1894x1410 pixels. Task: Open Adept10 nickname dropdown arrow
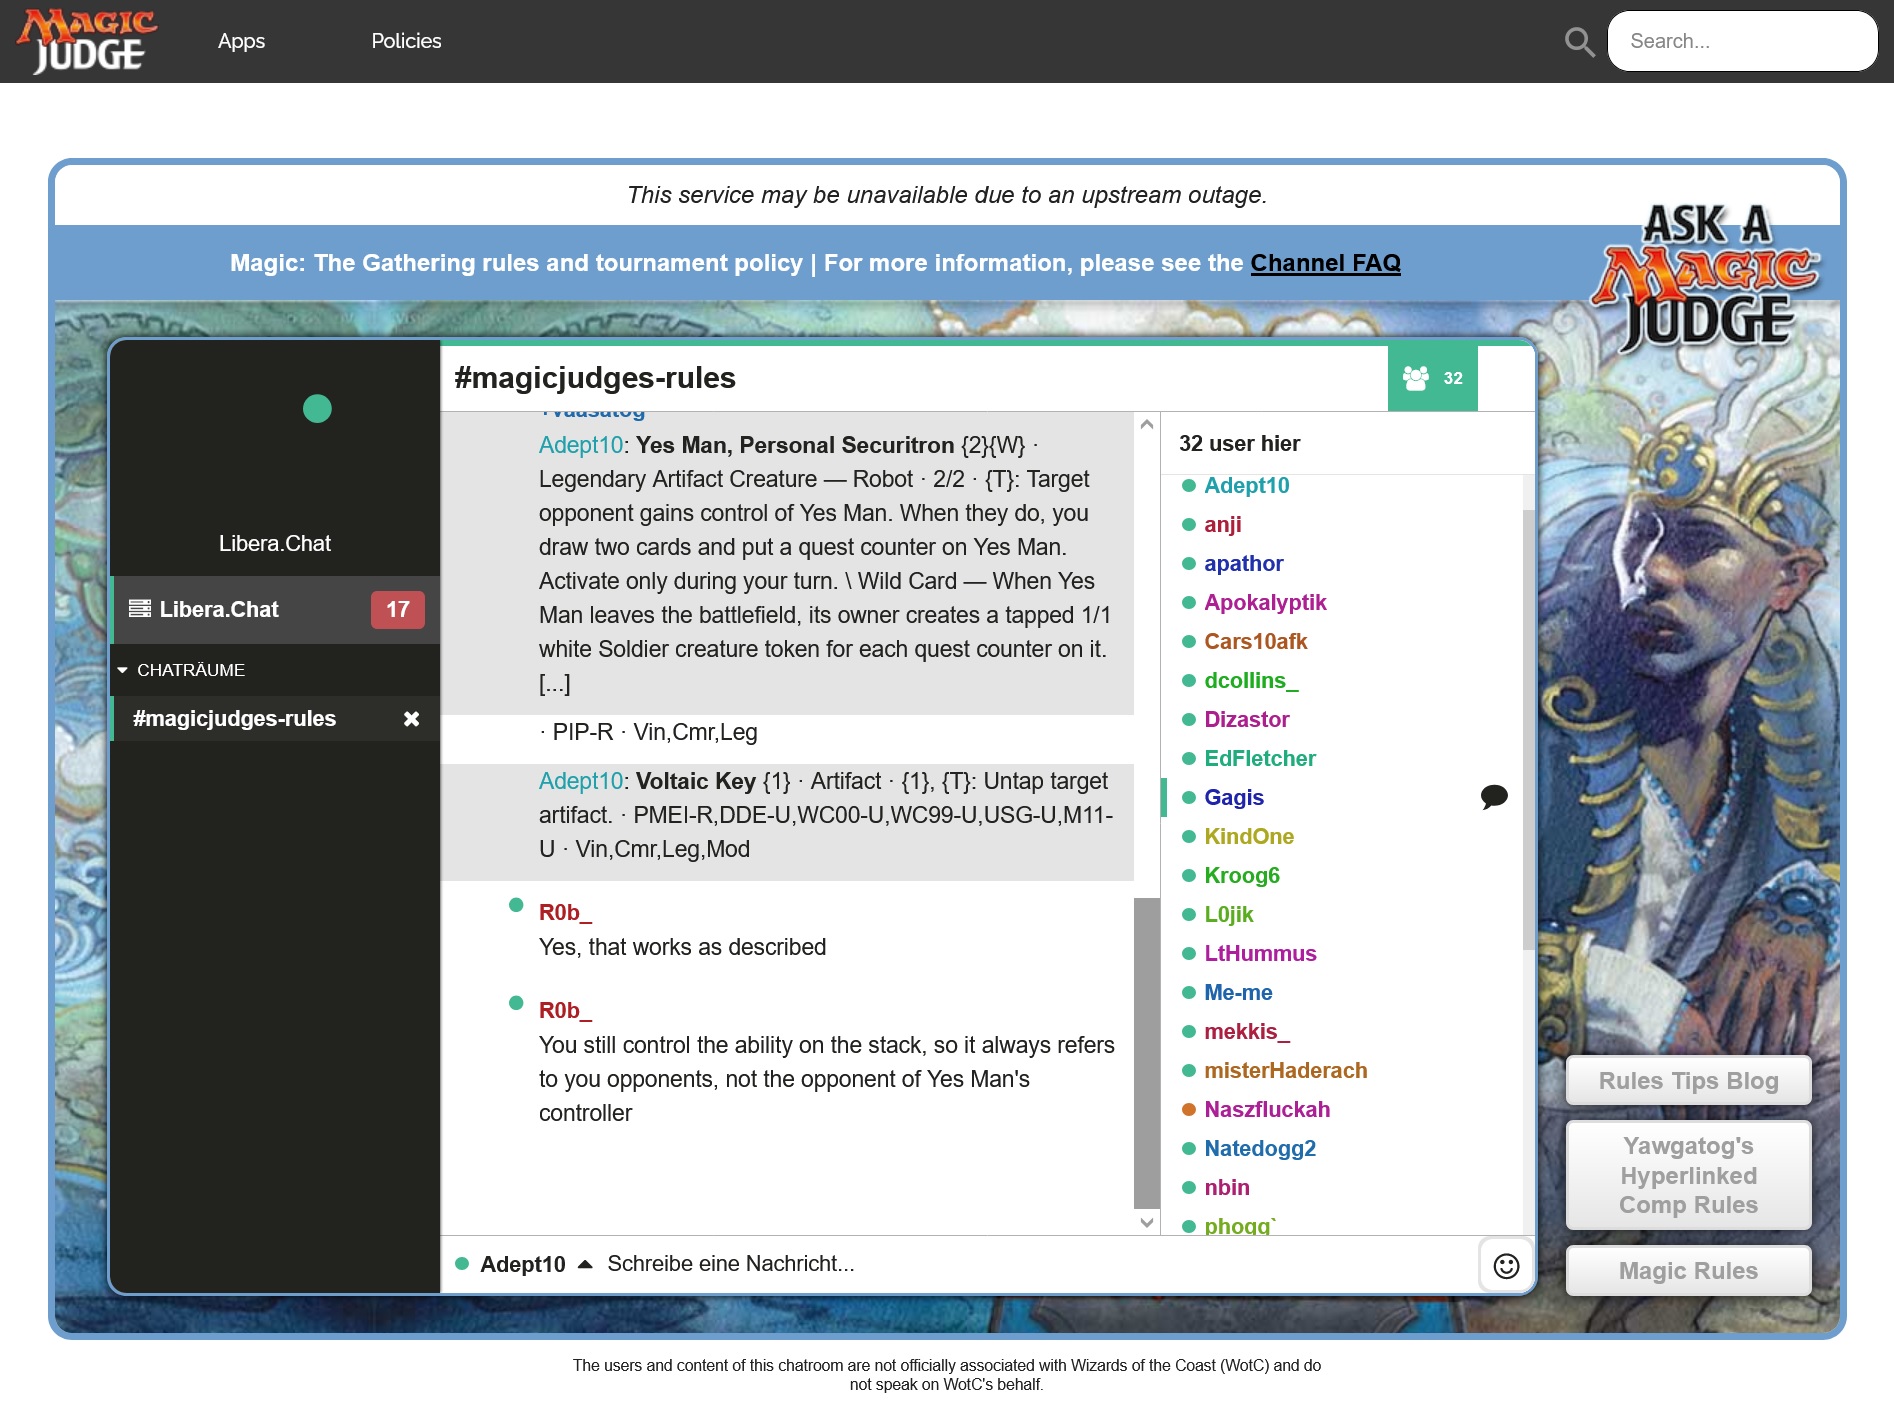coord(586,1264)
